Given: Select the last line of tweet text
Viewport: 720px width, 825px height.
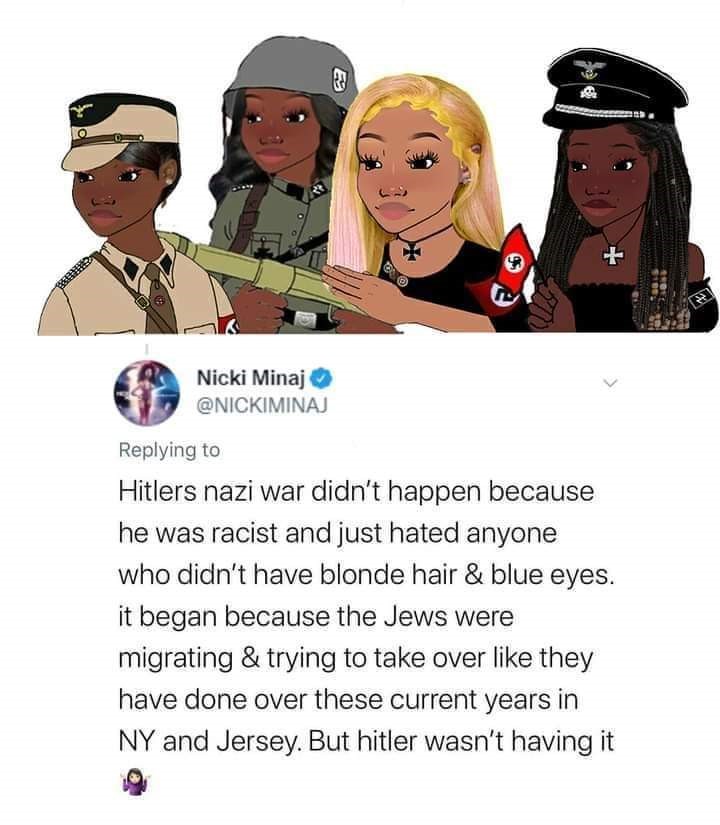Looking at the screenshot, I should 366,741.
